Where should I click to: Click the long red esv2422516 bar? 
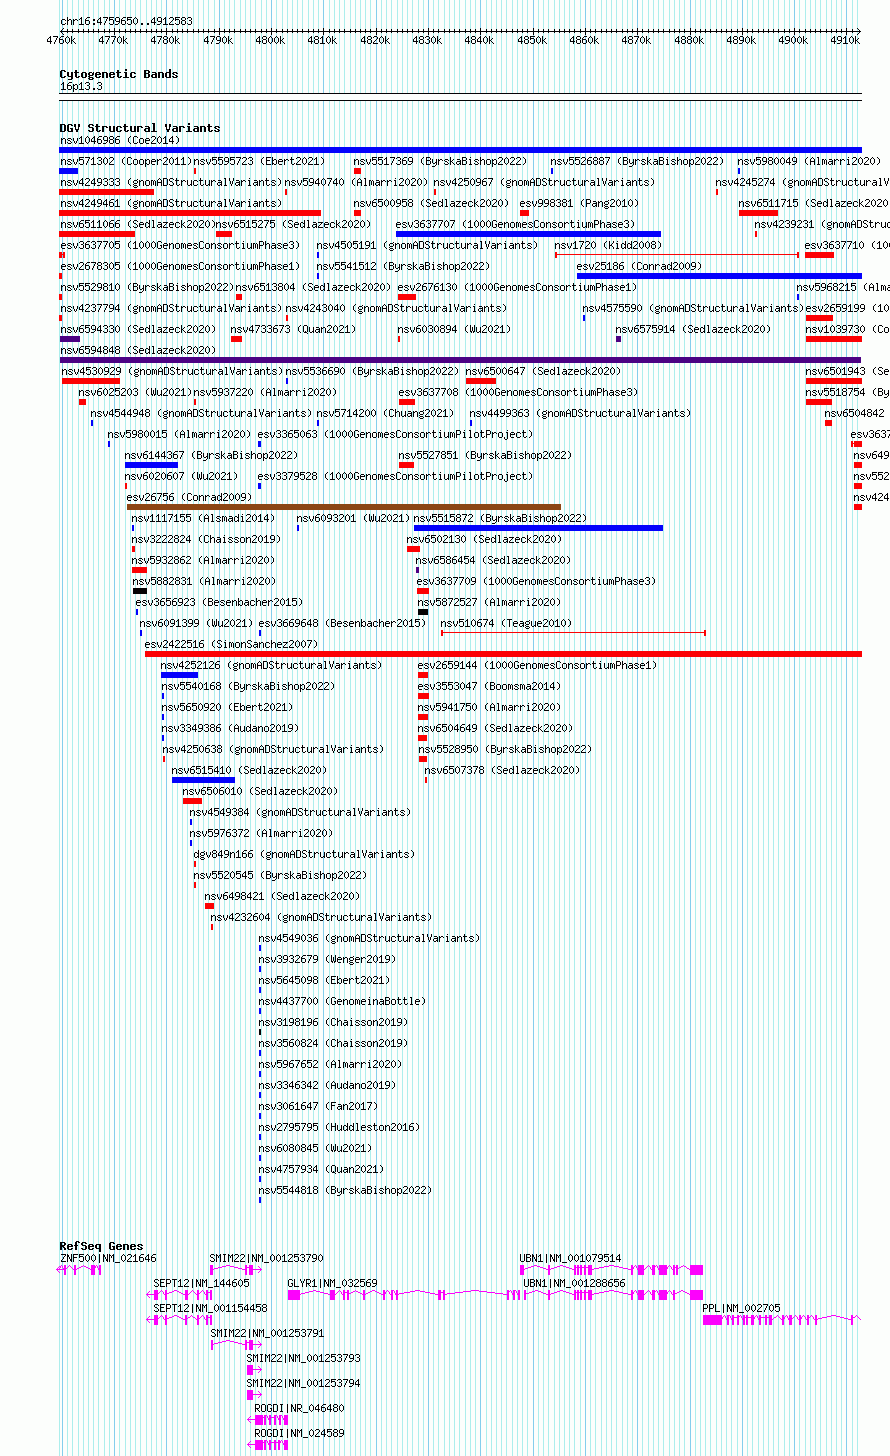pos(503,654)
